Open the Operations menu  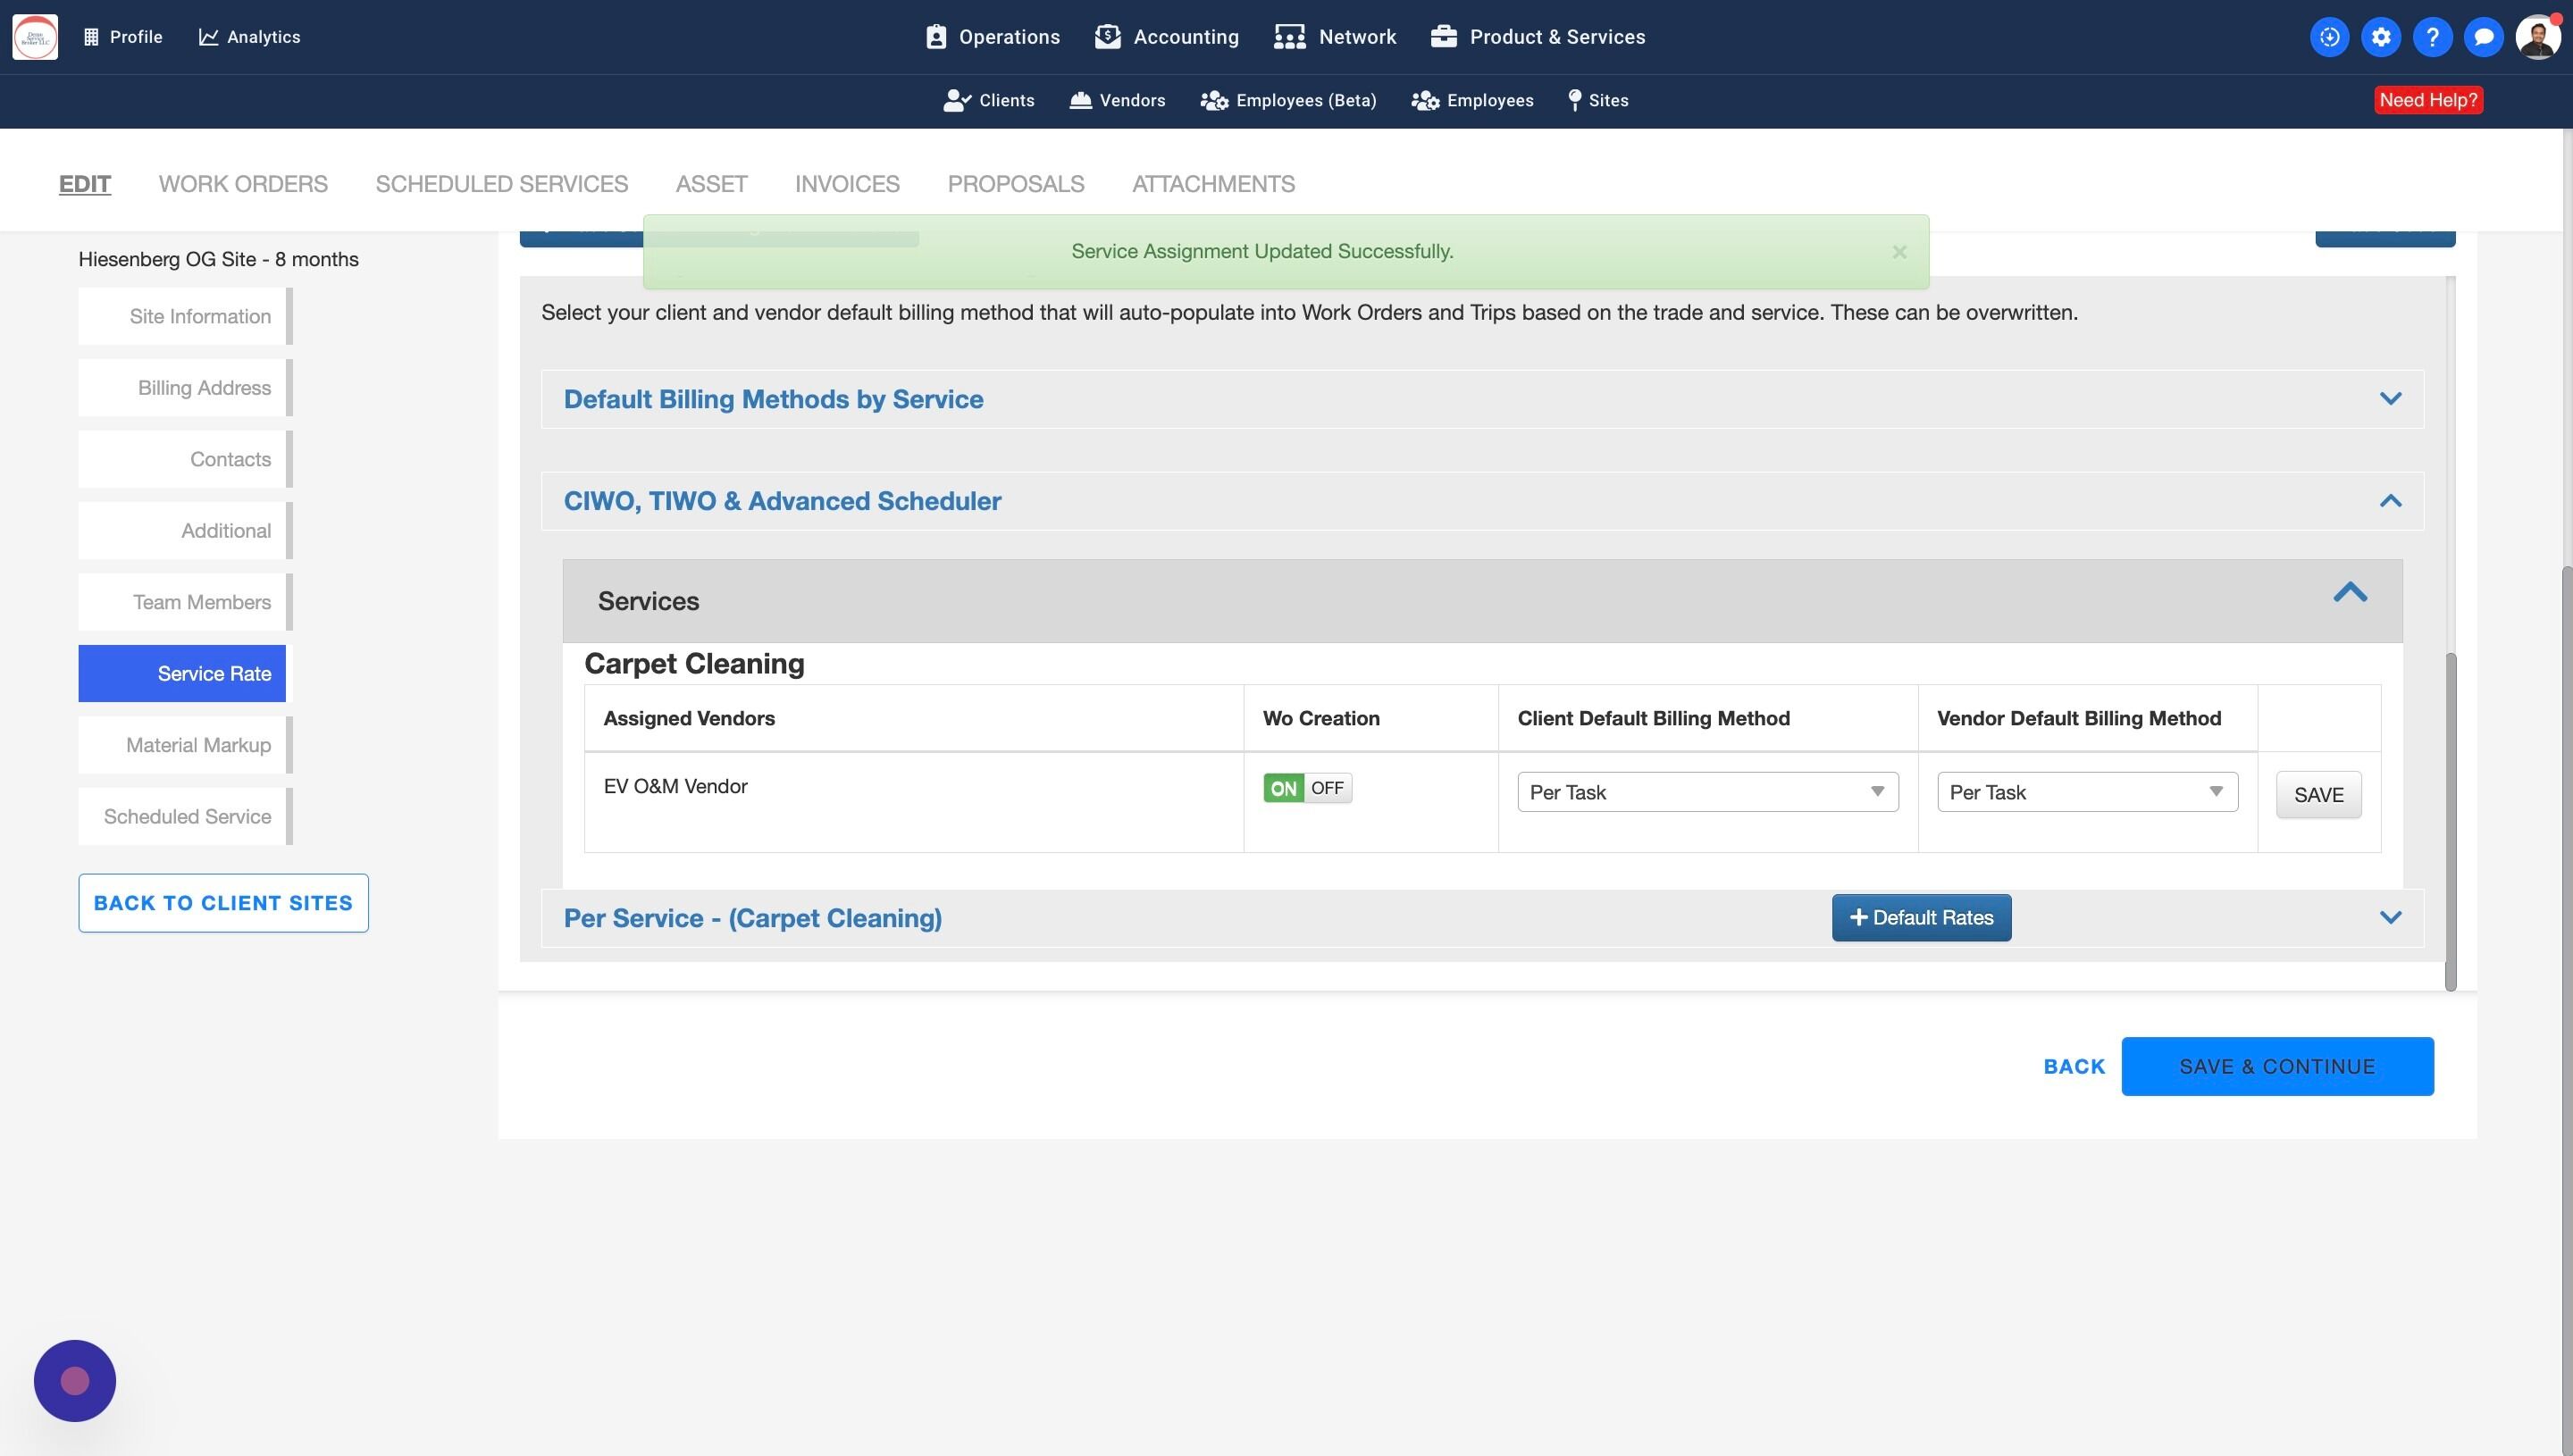coord(992,37)
